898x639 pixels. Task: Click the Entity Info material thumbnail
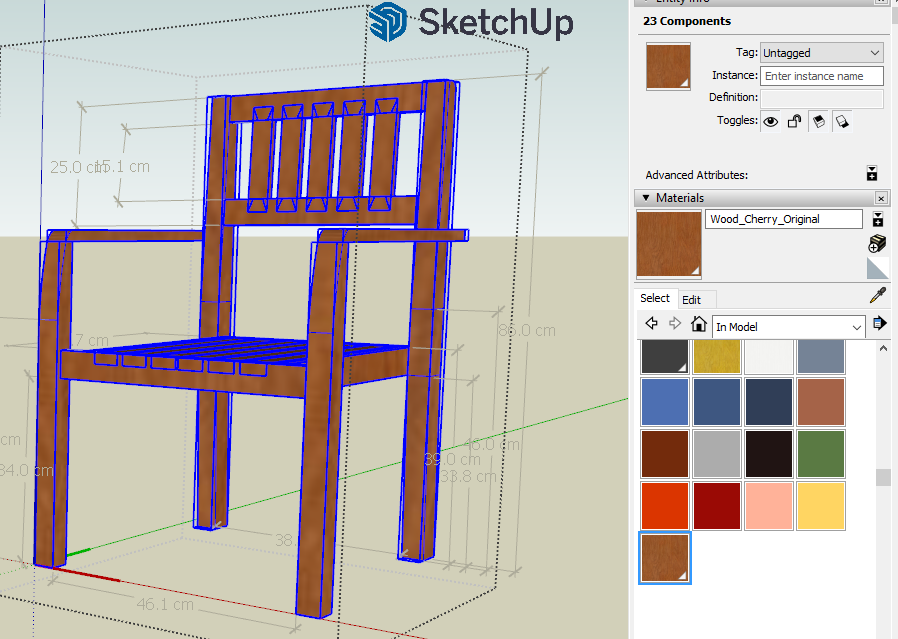click(x=668, y=66)
